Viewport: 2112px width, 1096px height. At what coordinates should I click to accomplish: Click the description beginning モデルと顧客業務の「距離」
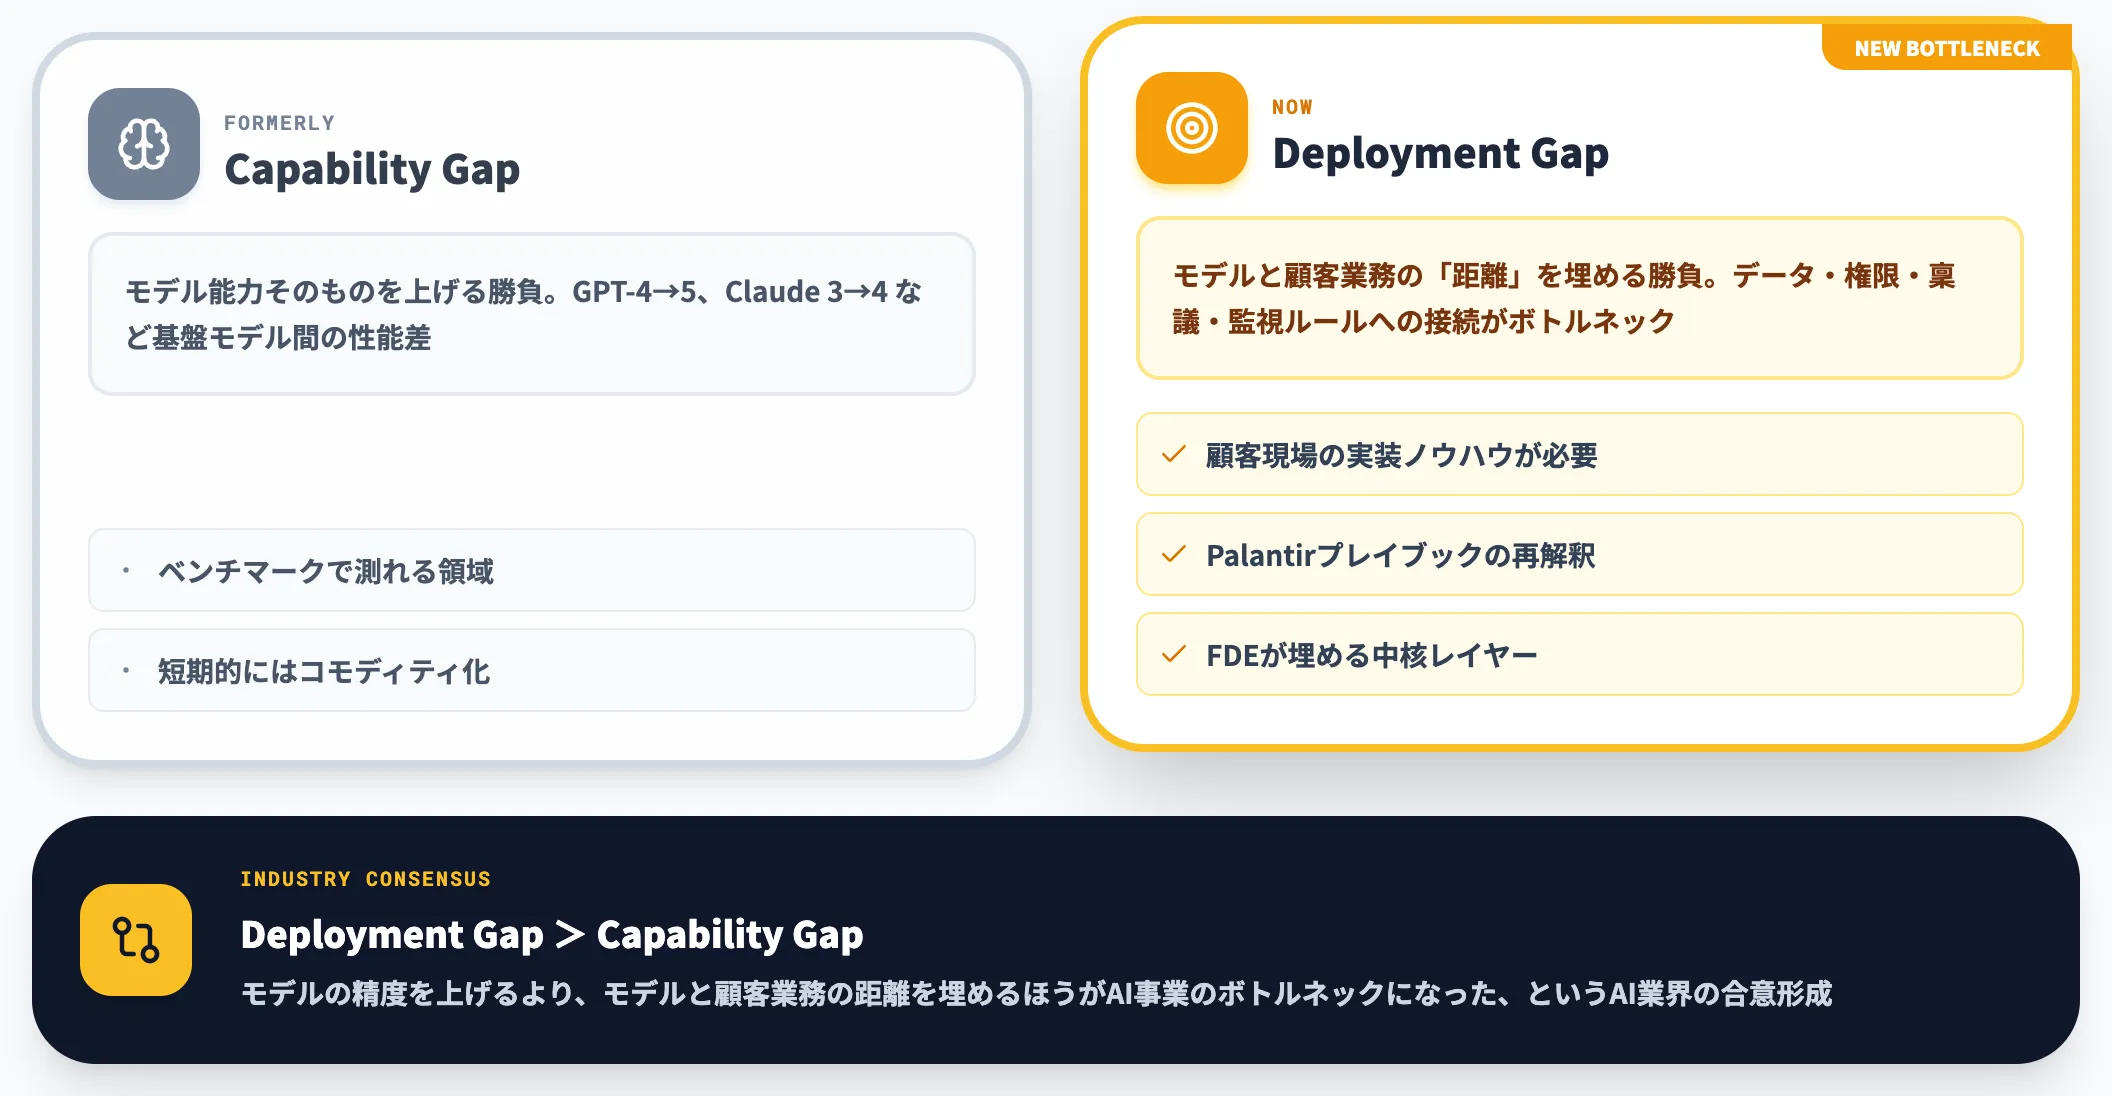coord(1580,298)
